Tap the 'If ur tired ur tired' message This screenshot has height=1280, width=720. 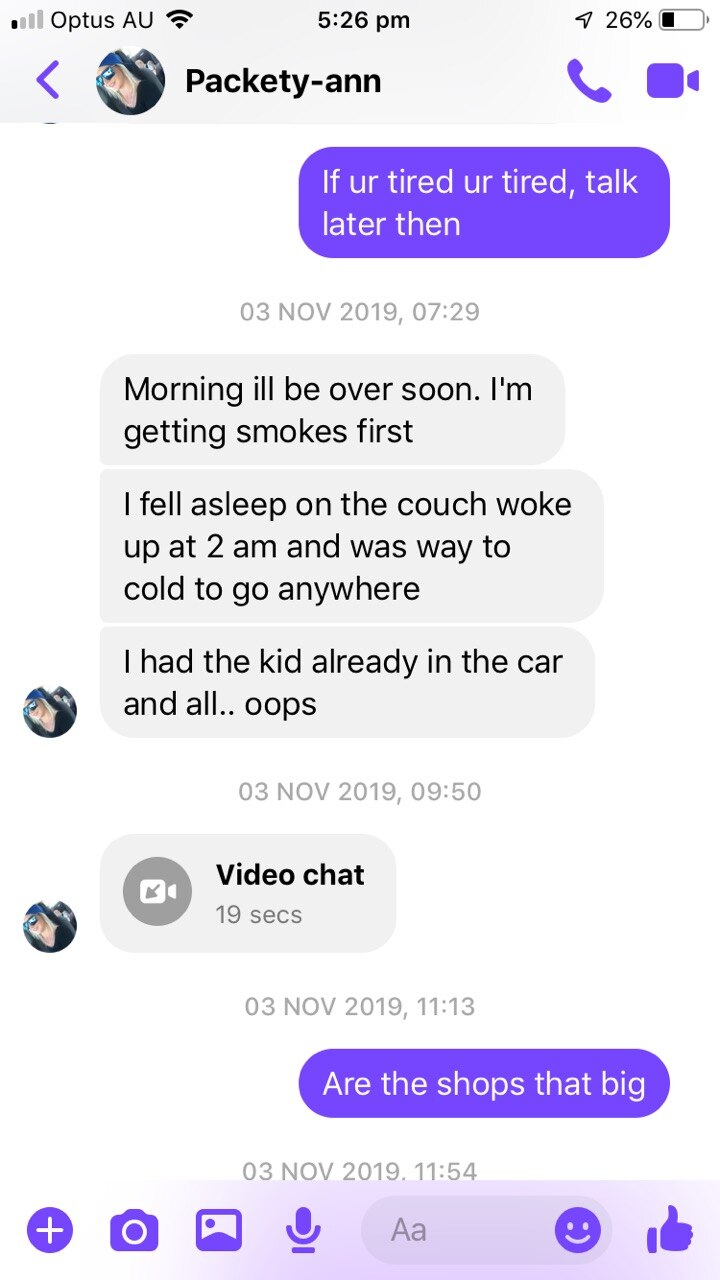tap(484, 202)
